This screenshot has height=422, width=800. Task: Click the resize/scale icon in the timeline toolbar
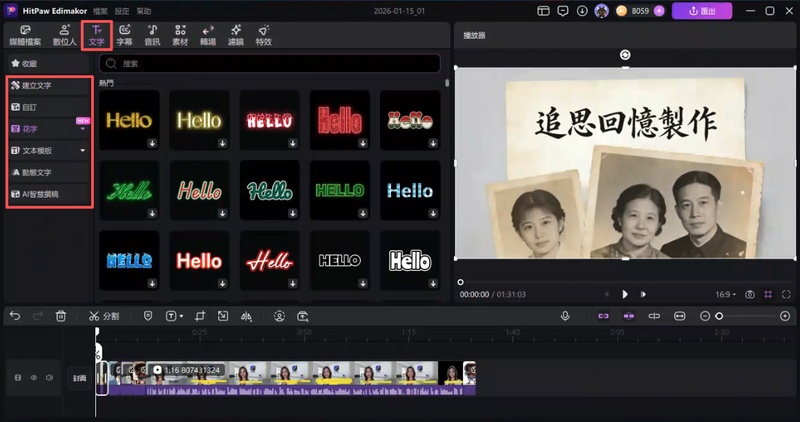tap(223, 316)
